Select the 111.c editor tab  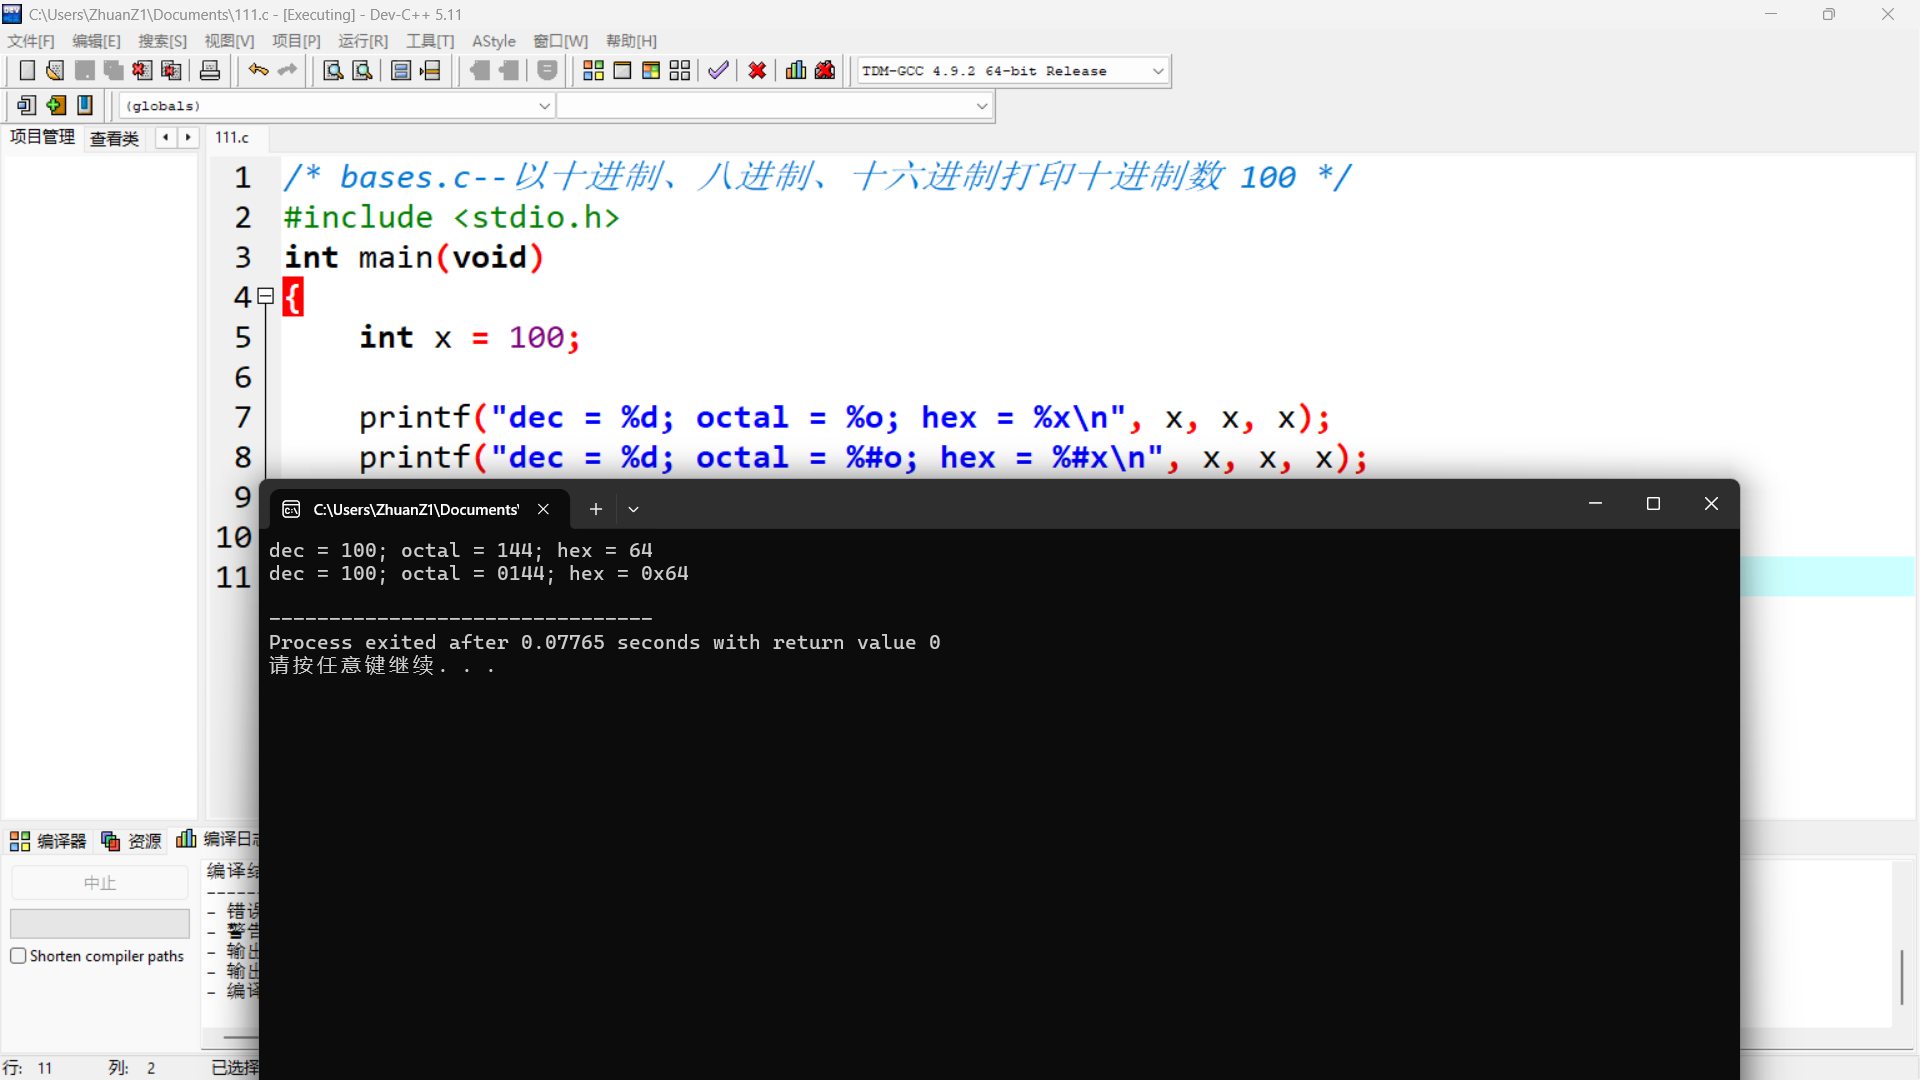click(x=232, y=138)
